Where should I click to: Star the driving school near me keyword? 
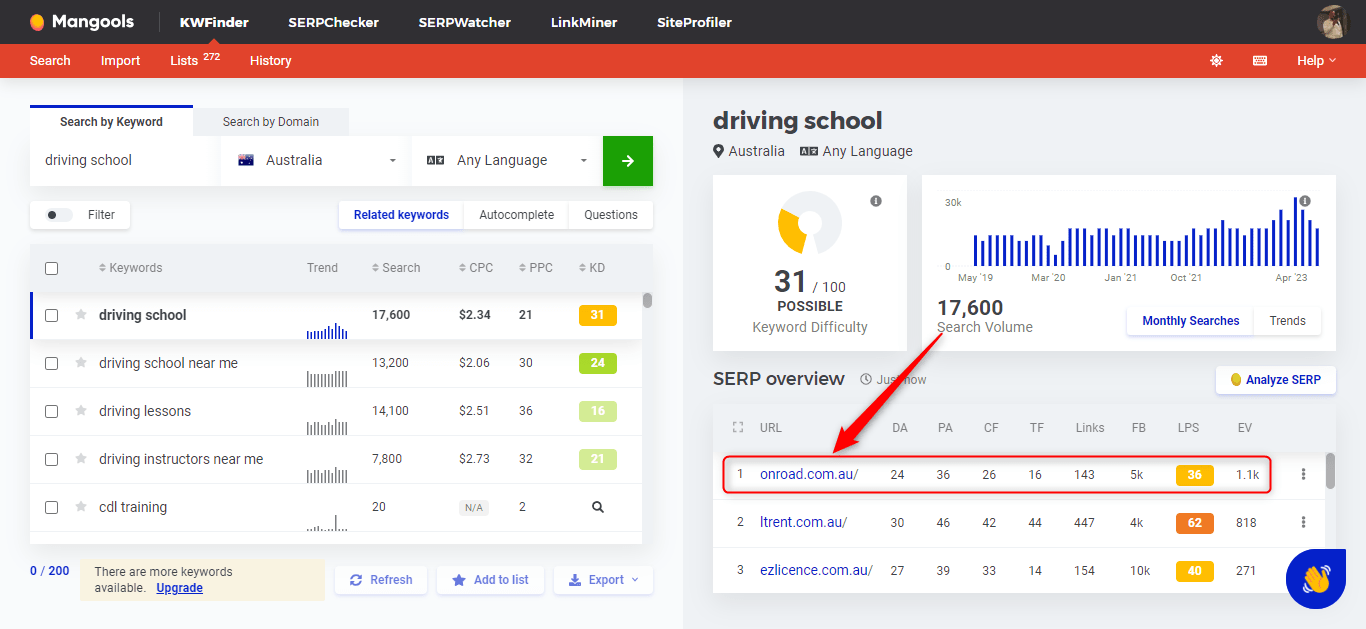pos(81,363)
